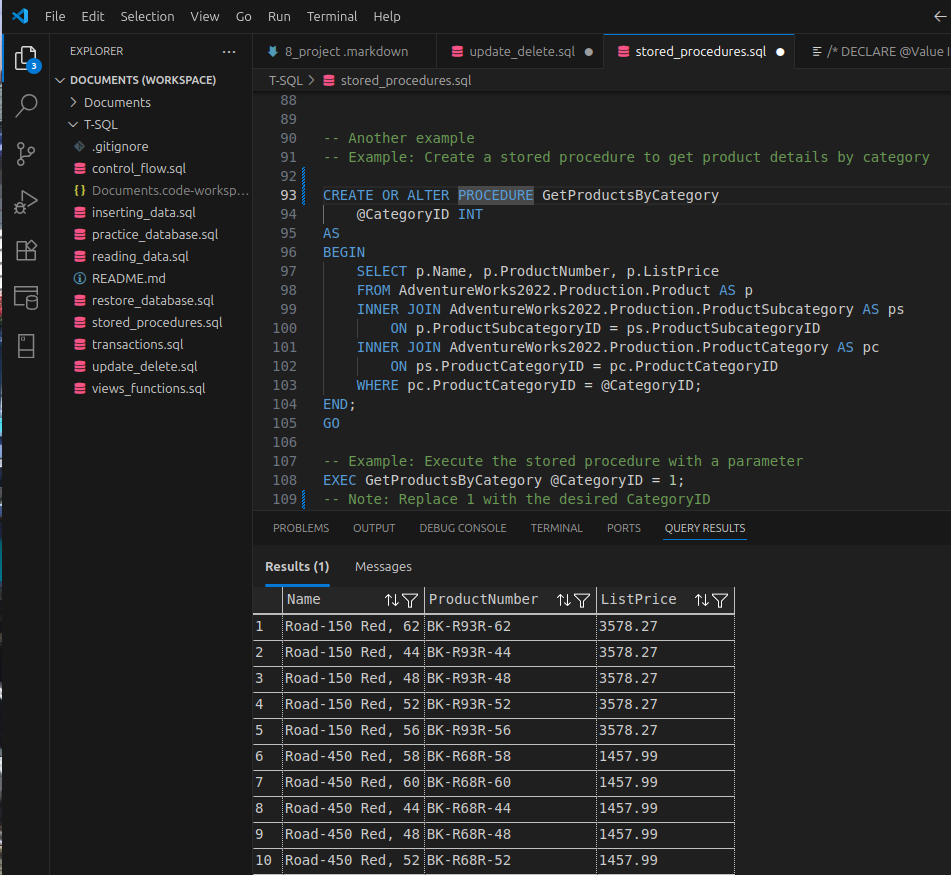Click T-SQL breadcrumb link
Screen dimensions: 951x875
pos(287,80)
